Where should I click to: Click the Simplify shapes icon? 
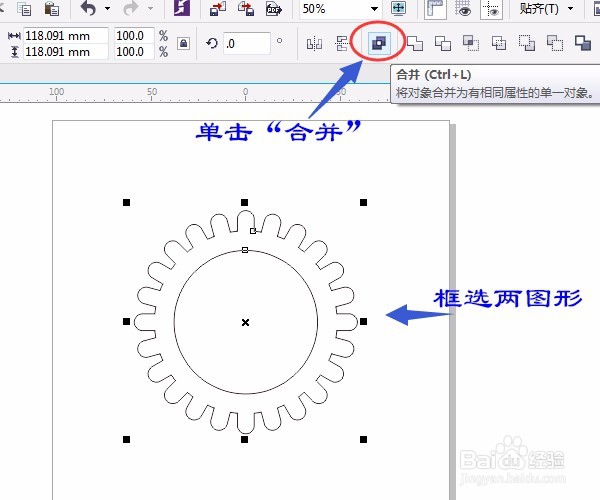[499, 43]
